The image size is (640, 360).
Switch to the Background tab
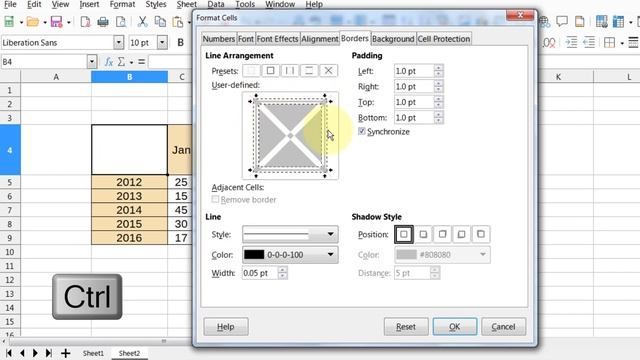(x=393, y=39)
